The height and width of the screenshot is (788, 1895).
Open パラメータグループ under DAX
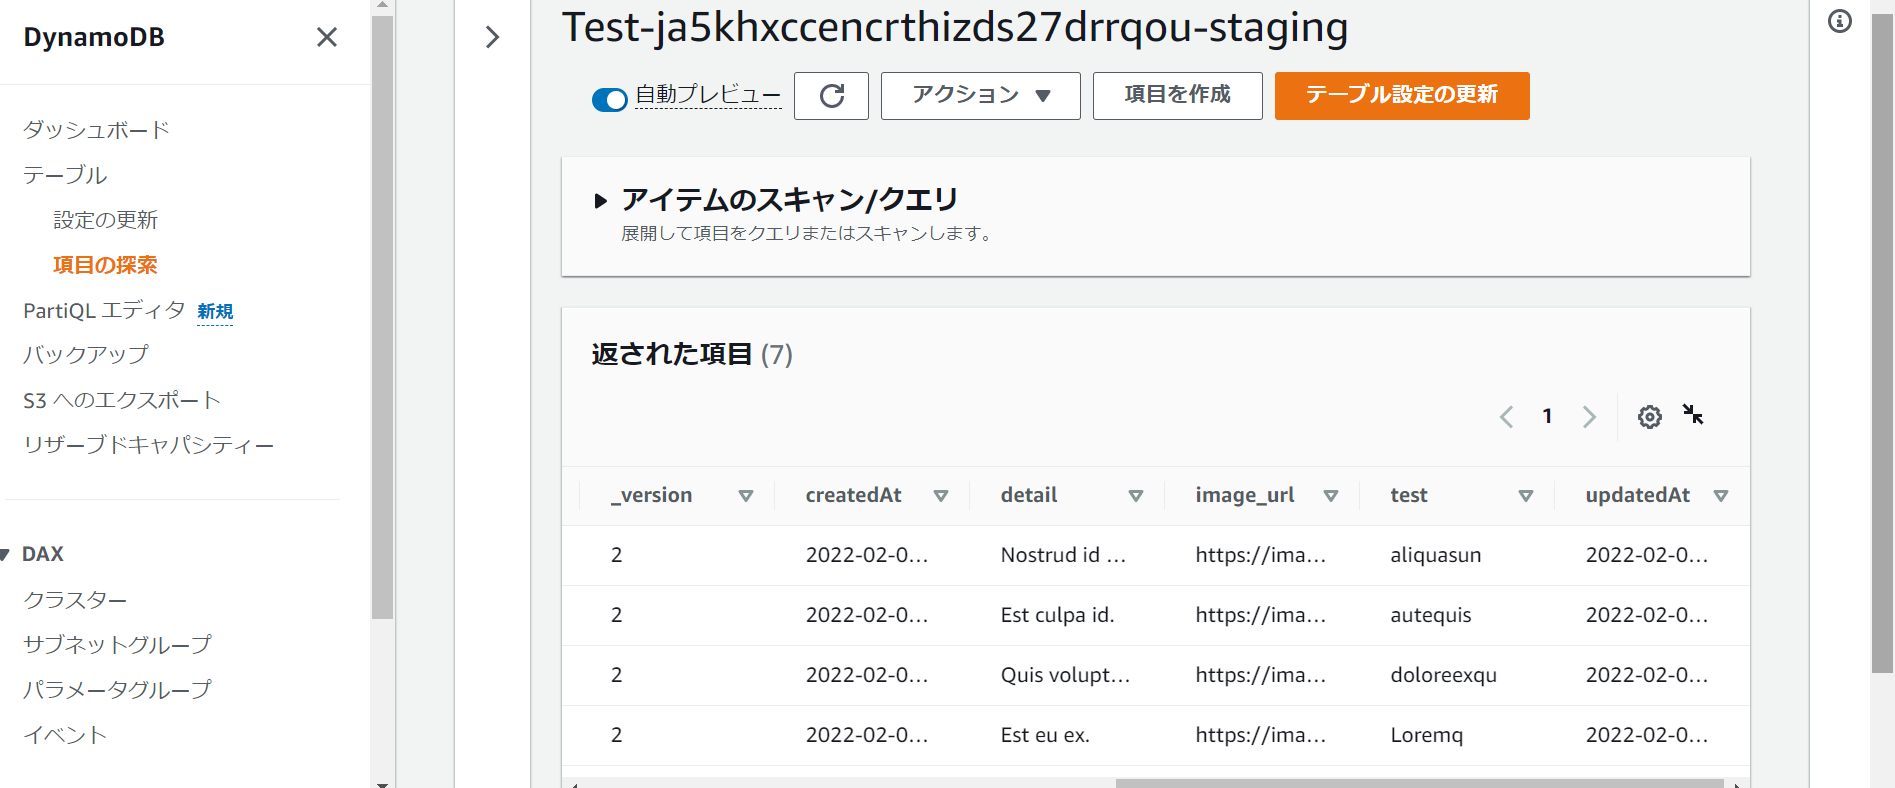point(117,690)
